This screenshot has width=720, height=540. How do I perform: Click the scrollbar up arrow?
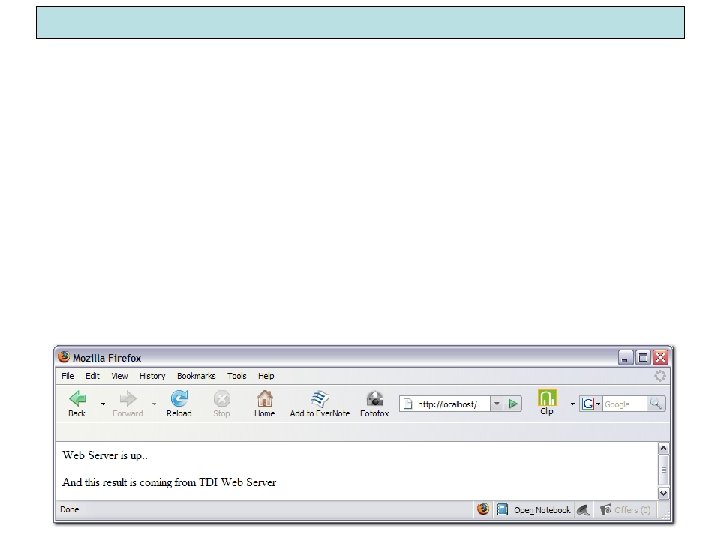(664, 449)
